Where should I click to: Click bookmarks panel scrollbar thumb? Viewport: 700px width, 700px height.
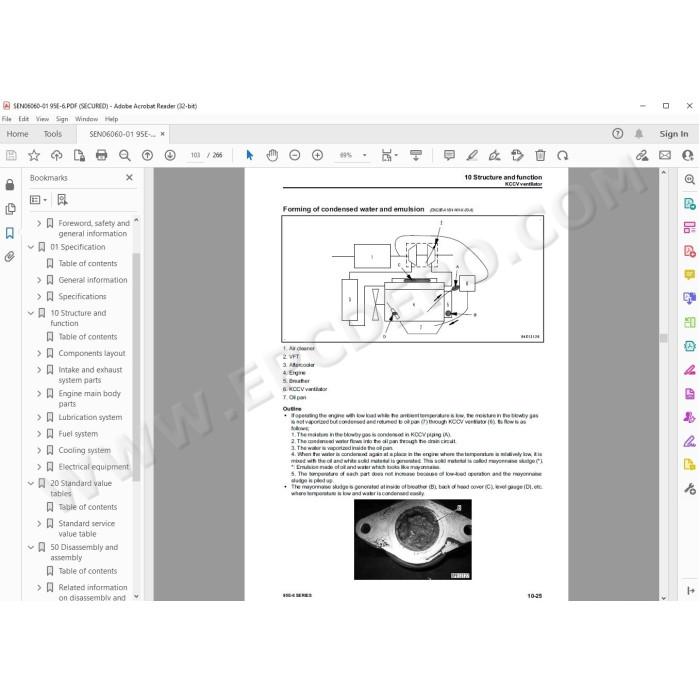click(136, 367)
